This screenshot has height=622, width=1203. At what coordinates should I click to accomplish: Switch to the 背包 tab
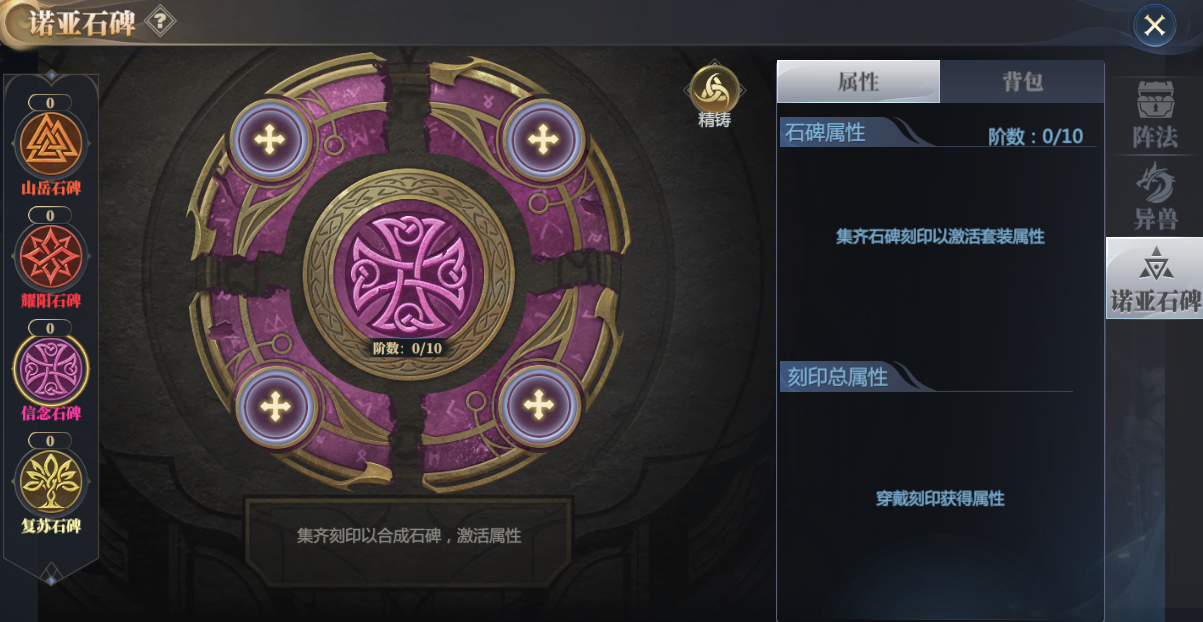(x=1022, y=81)
